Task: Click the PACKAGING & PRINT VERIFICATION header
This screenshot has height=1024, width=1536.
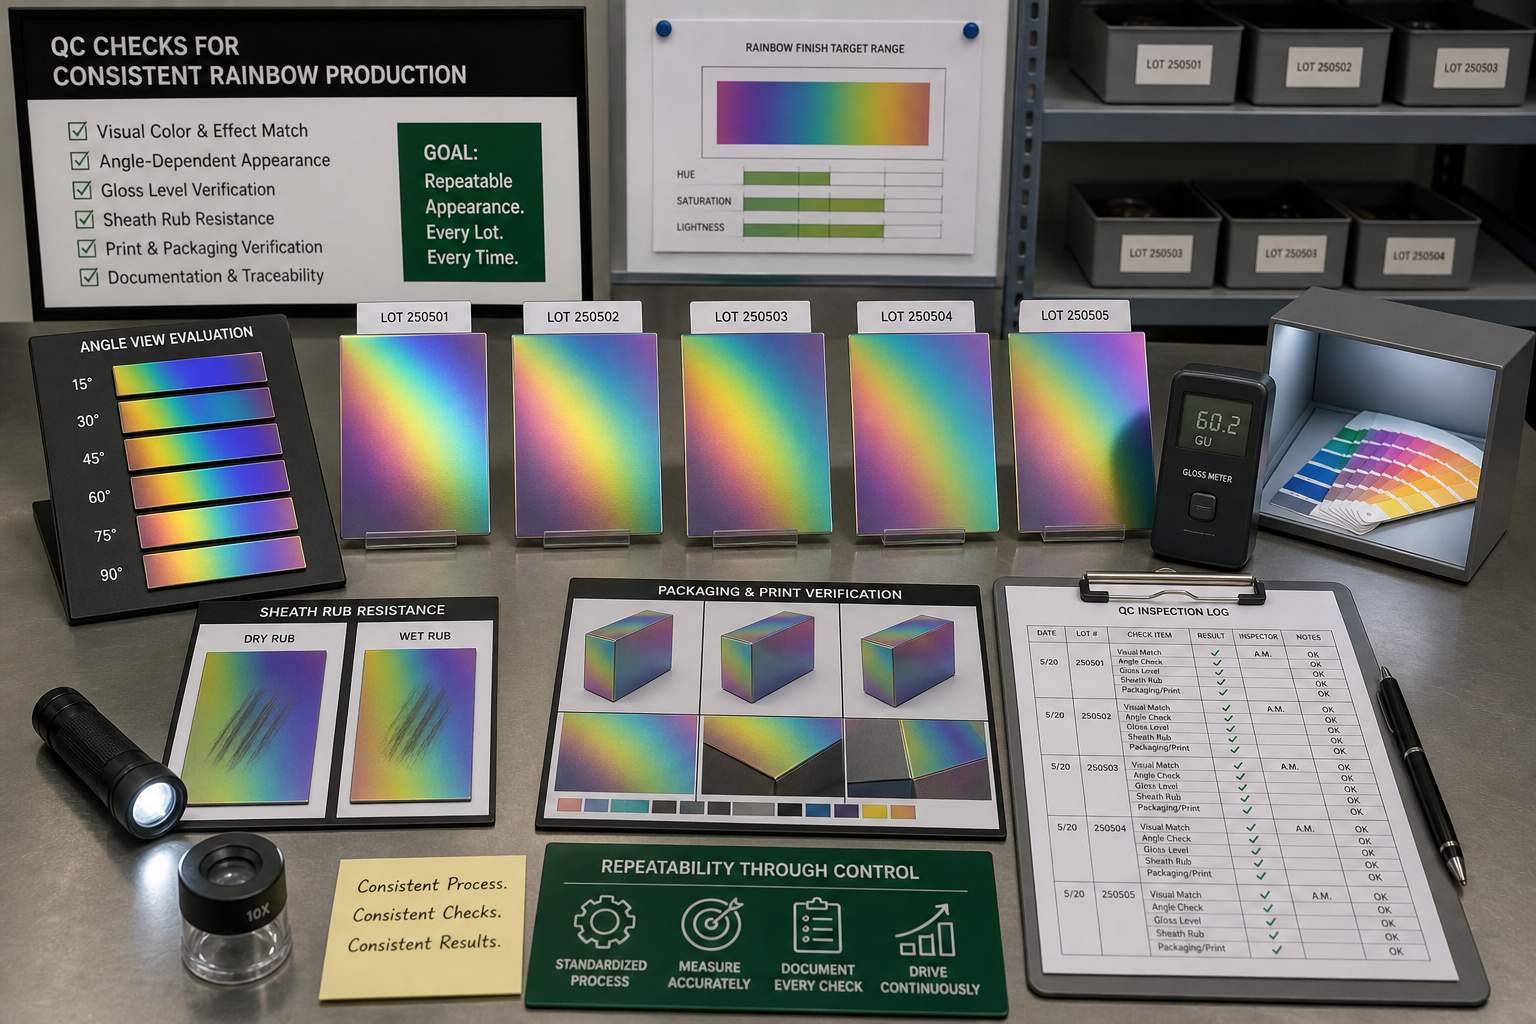Action: [x=780, y=592]
